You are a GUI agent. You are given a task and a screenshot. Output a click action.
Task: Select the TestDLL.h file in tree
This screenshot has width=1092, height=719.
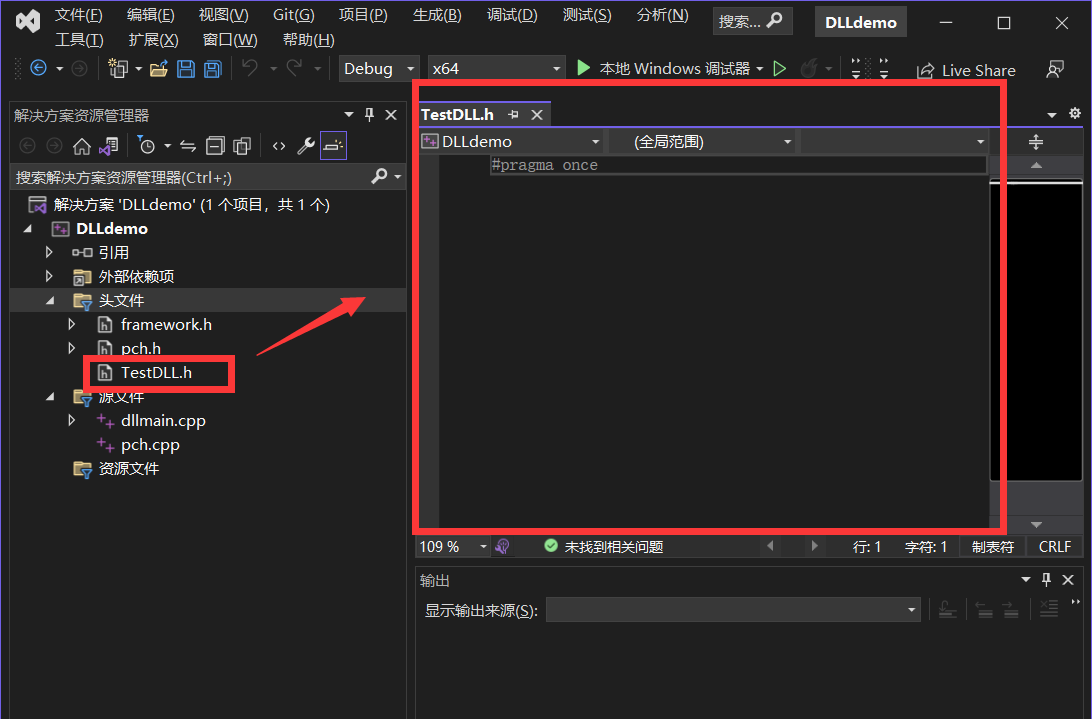(156, 373)
